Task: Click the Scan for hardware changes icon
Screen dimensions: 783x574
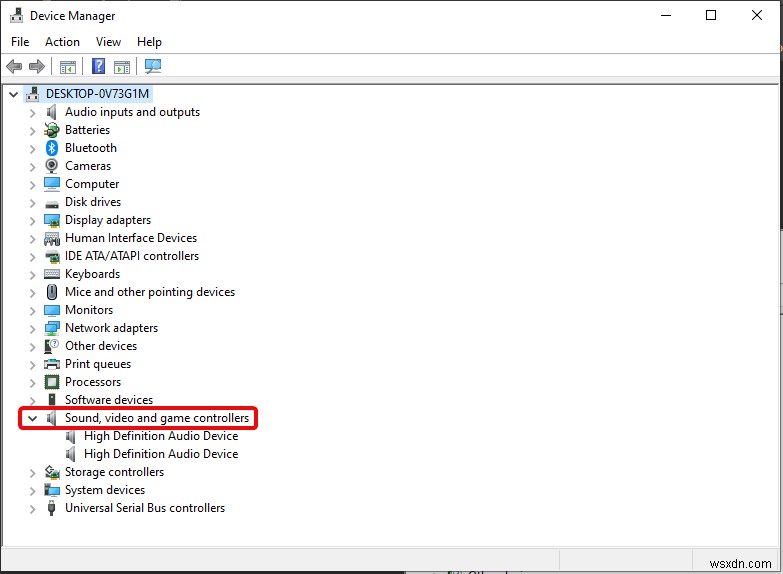Action: pos(153,66)
